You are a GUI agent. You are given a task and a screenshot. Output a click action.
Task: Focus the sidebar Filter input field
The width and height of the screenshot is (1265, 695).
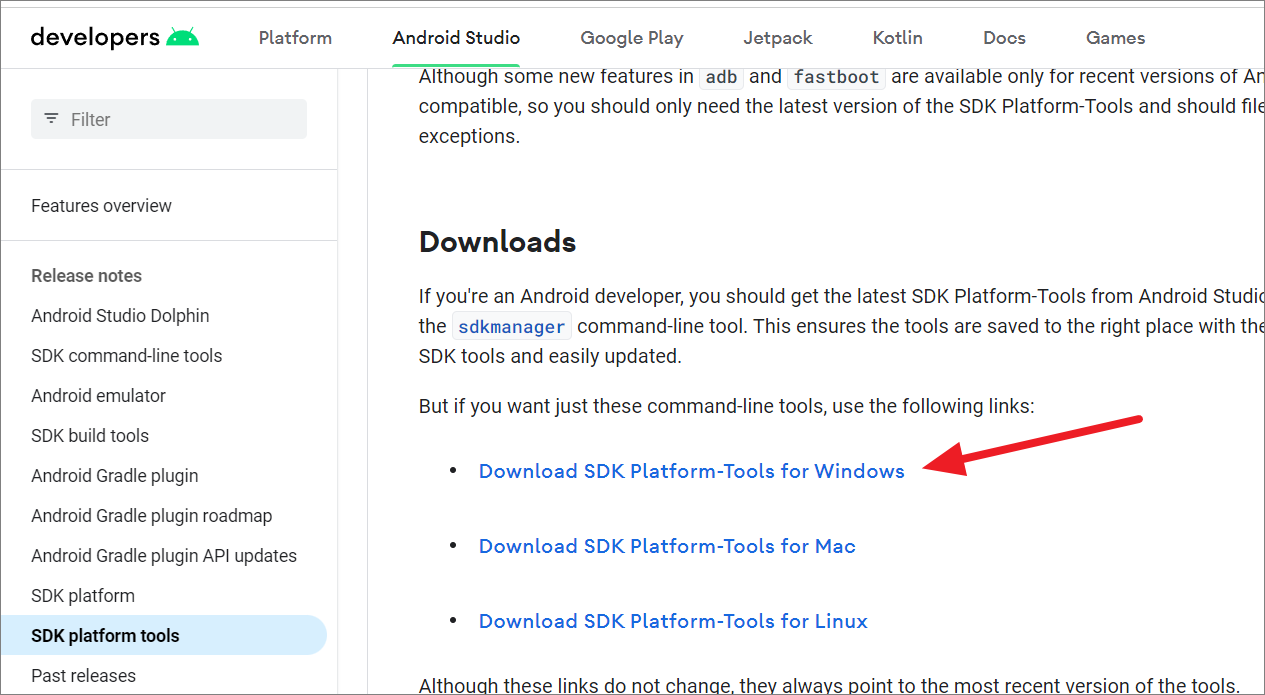pyautogui.click(x=169, y=119)
